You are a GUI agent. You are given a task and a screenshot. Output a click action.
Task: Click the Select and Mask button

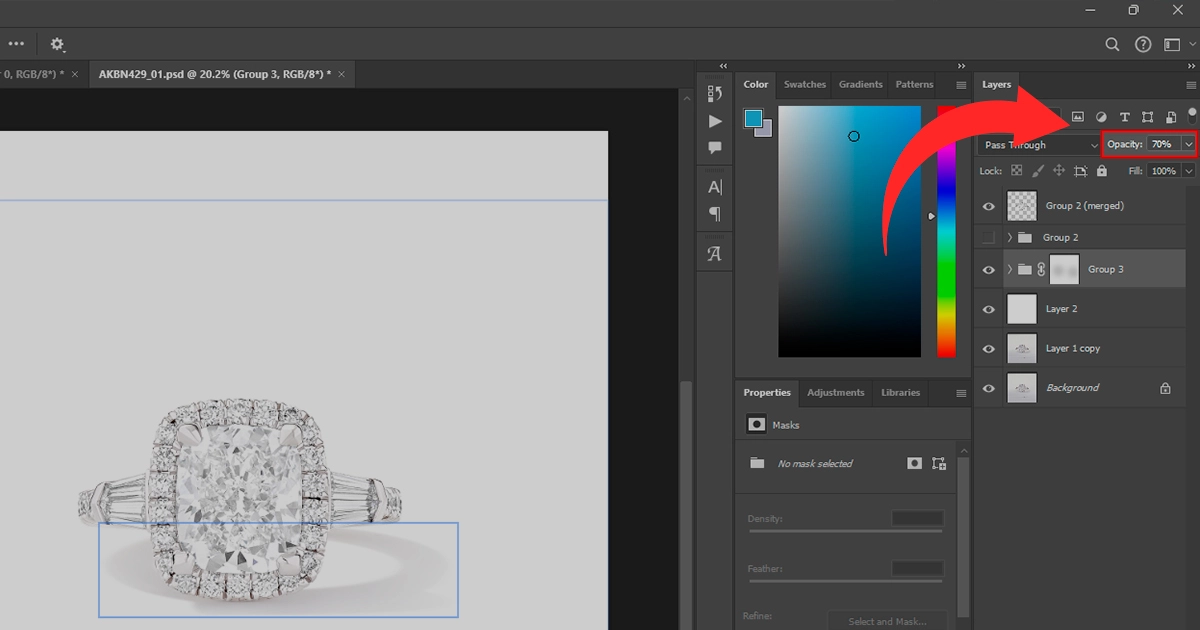coord(885,621)
